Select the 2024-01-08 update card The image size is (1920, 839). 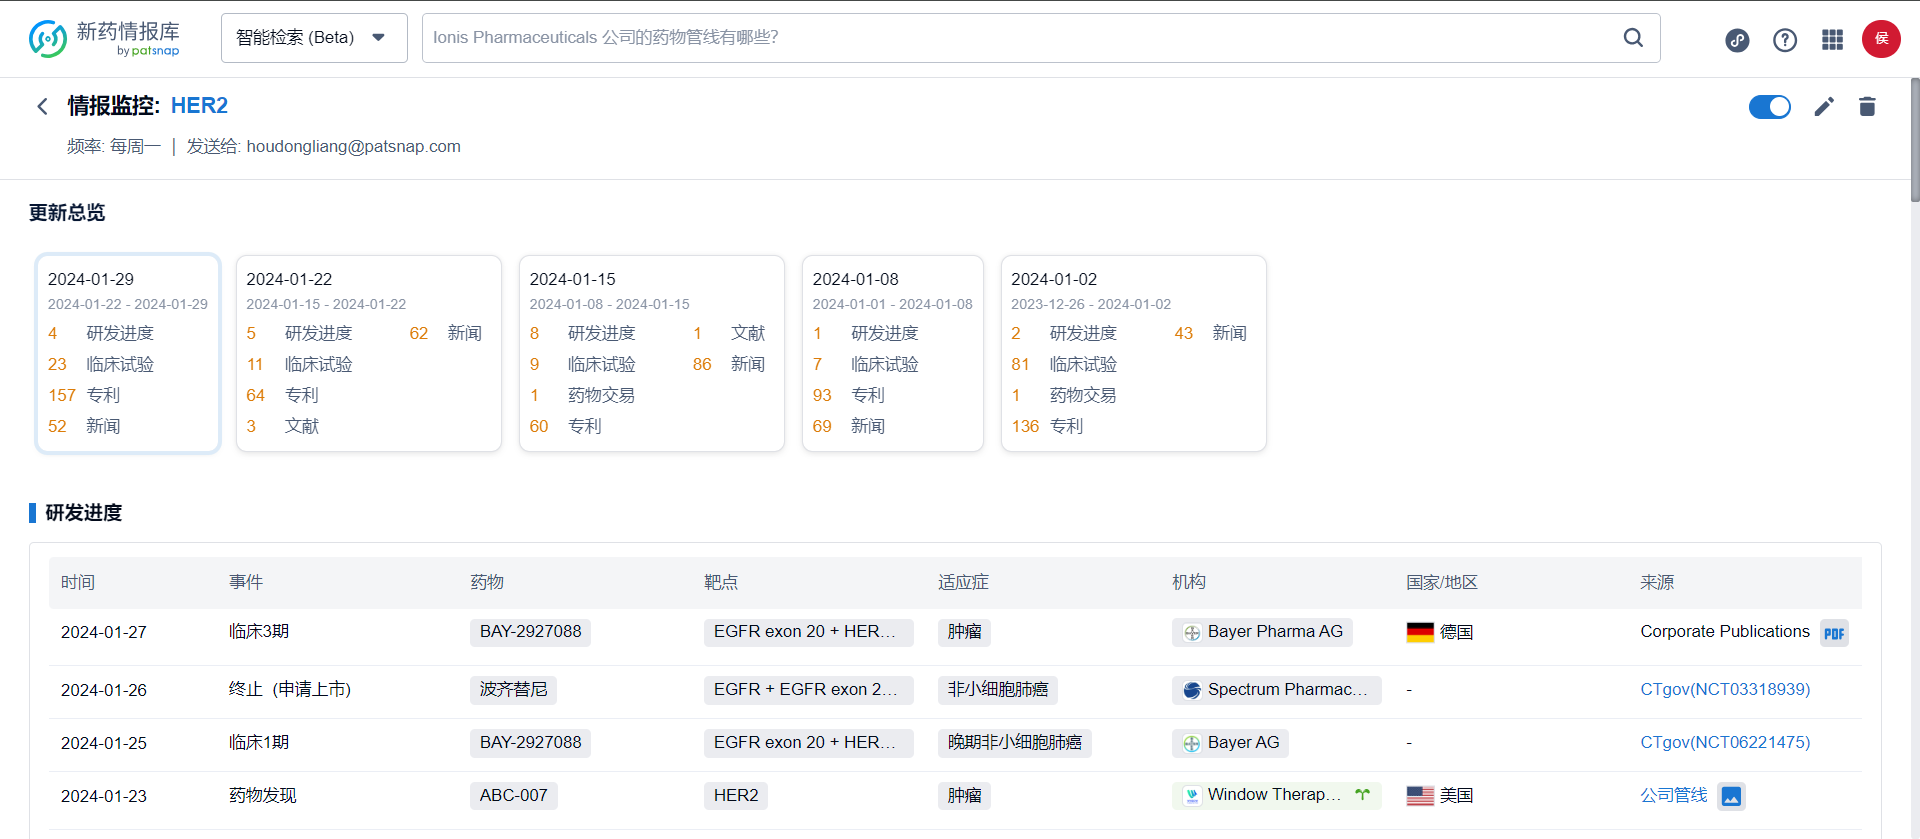point(892,353)
